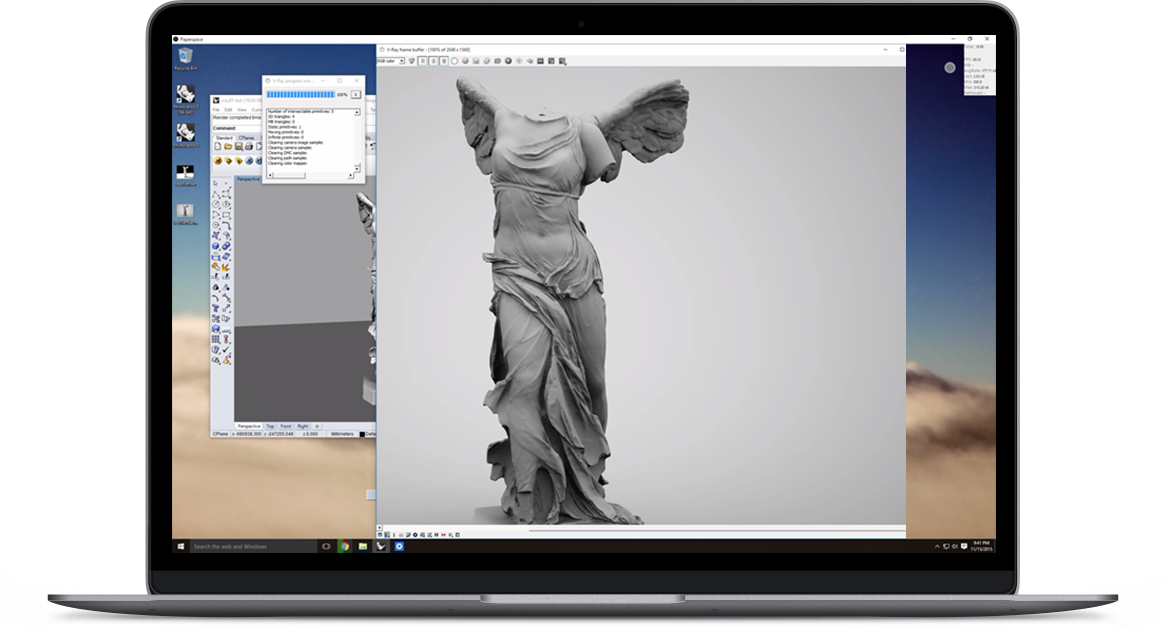Switch to the Top viewport tab
This screenshot has height=630, width=1164.
(270, 427)
